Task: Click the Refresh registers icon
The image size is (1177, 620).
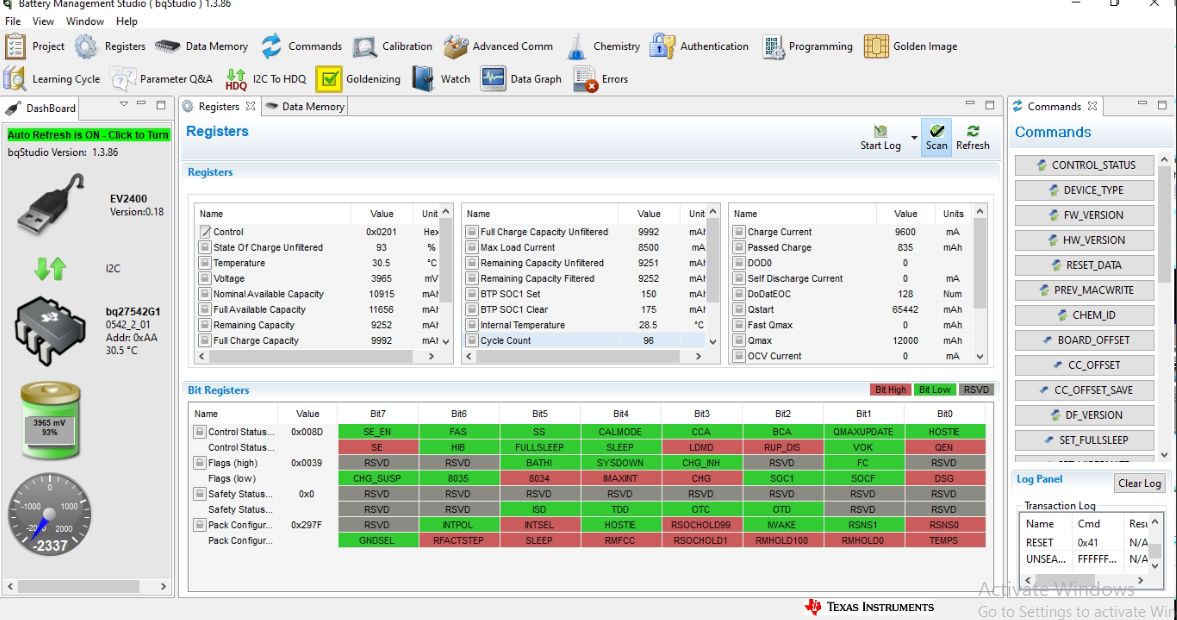Action: [972, 131]
